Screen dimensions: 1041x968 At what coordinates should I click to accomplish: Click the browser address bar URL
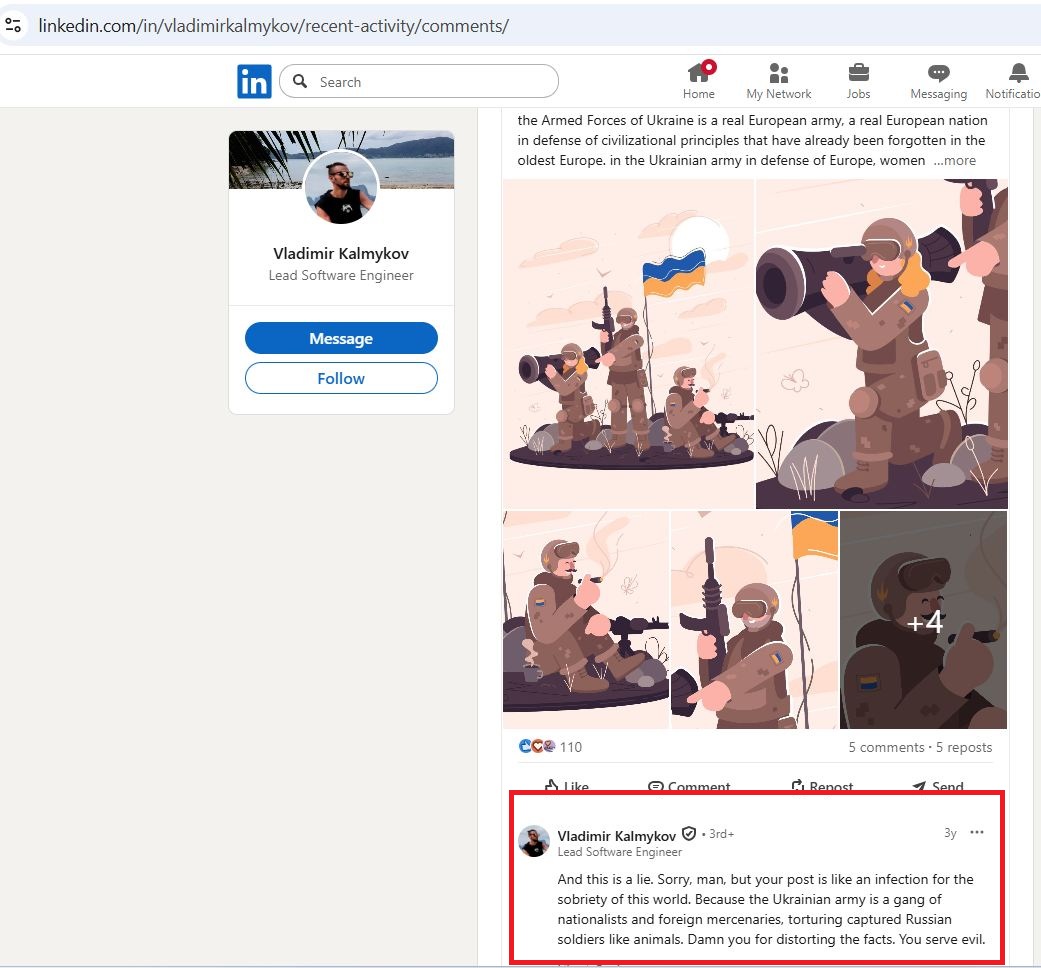(x=273, y=26)
